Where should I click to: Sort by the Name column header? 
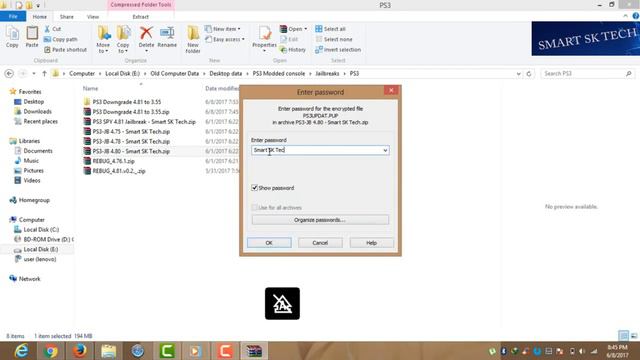pos(90,88)
